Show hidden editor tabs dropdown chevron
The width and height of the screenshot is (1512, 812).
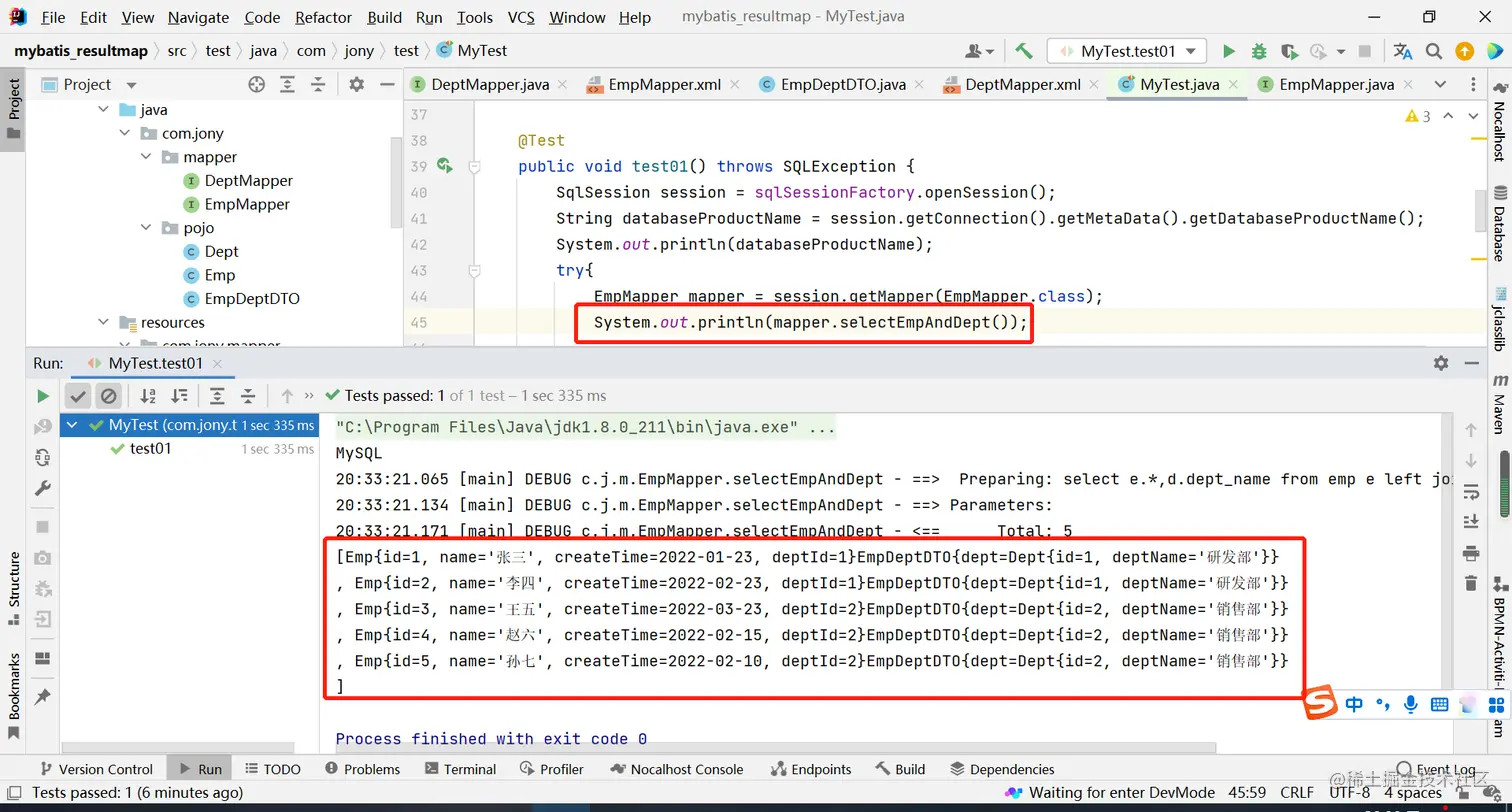tap(1440, 84)
